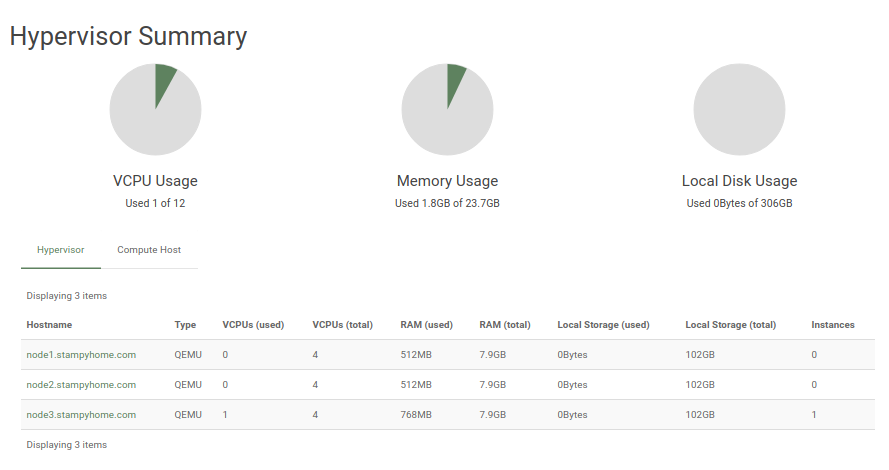The image size is (889, 470).
Task: Switch to the Compute Host tab
Action: [x=149, y=250]
